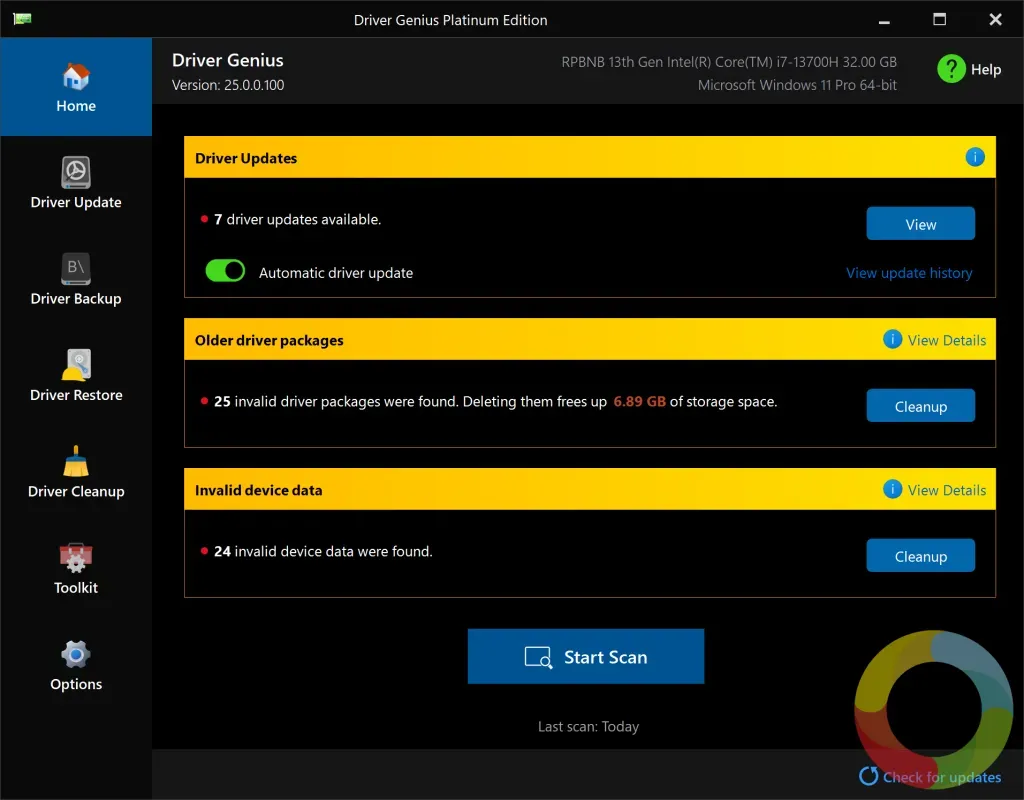
Task: Select the Driver Backup label in sidebar
Action: pos(76,298)
